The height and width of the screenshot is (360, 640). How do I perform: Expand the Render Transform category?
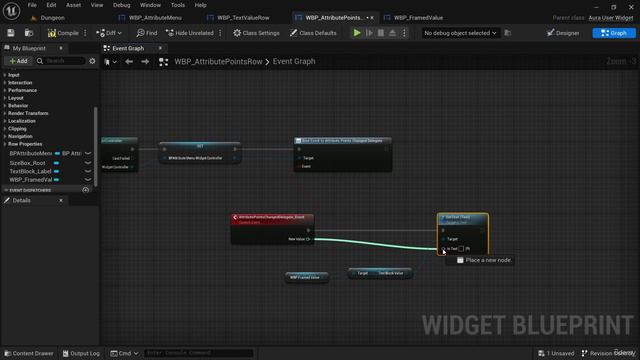5,113
